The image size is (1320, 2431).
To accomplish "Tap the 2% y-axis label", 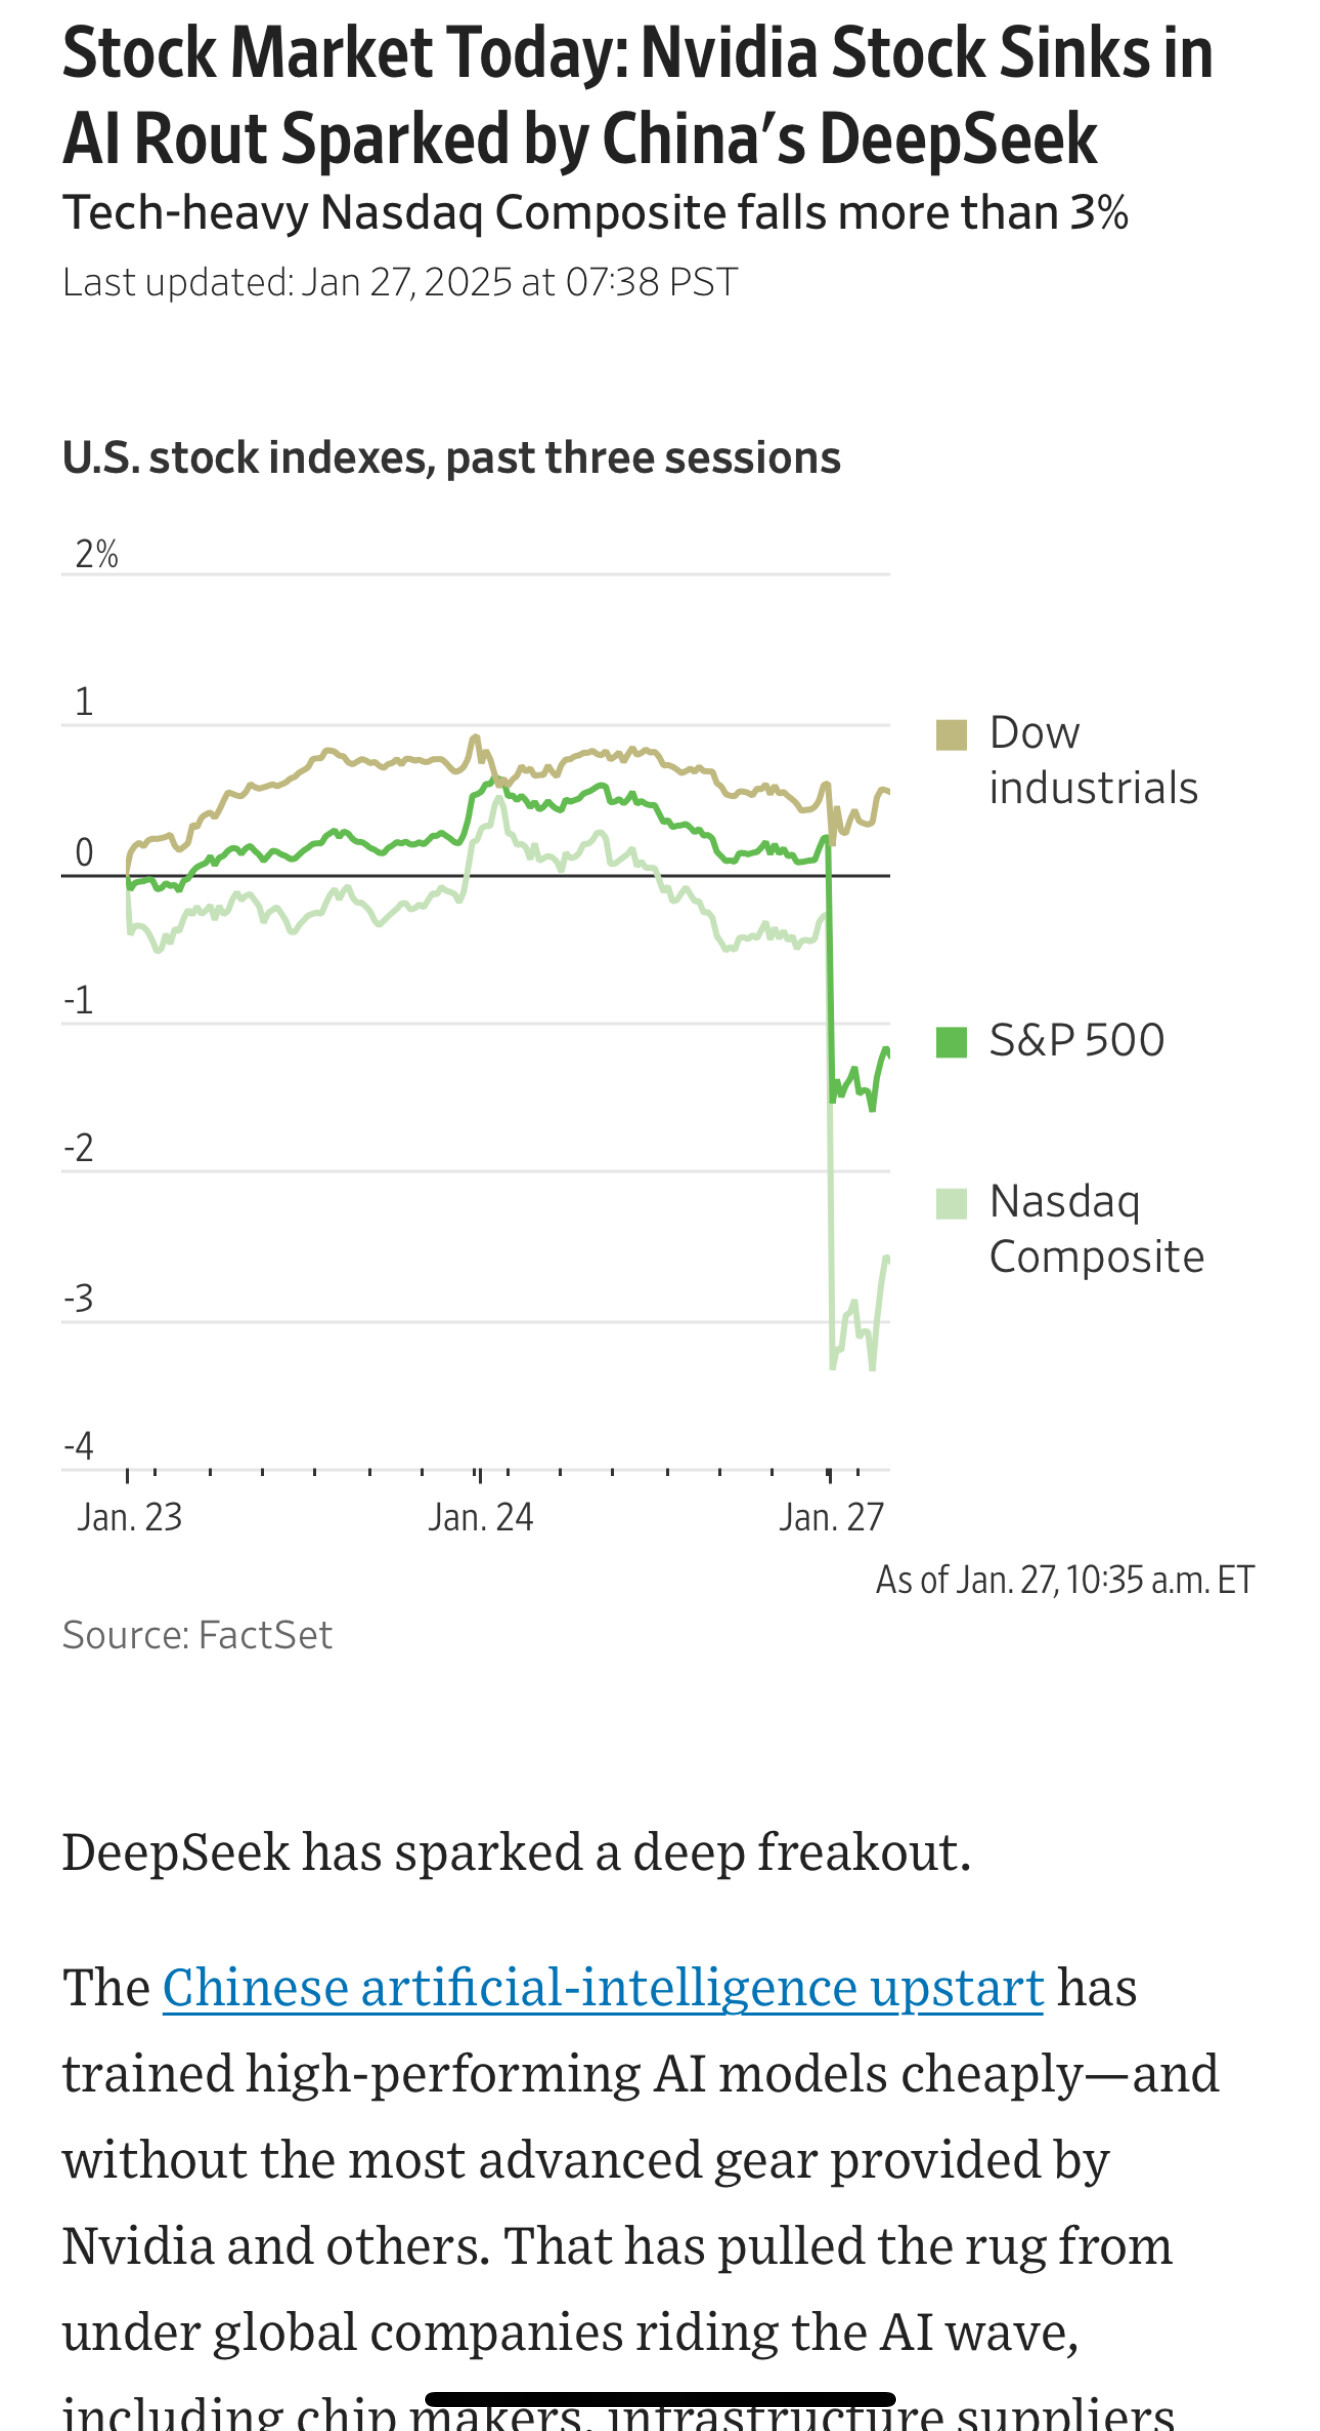I will (96, 553).
